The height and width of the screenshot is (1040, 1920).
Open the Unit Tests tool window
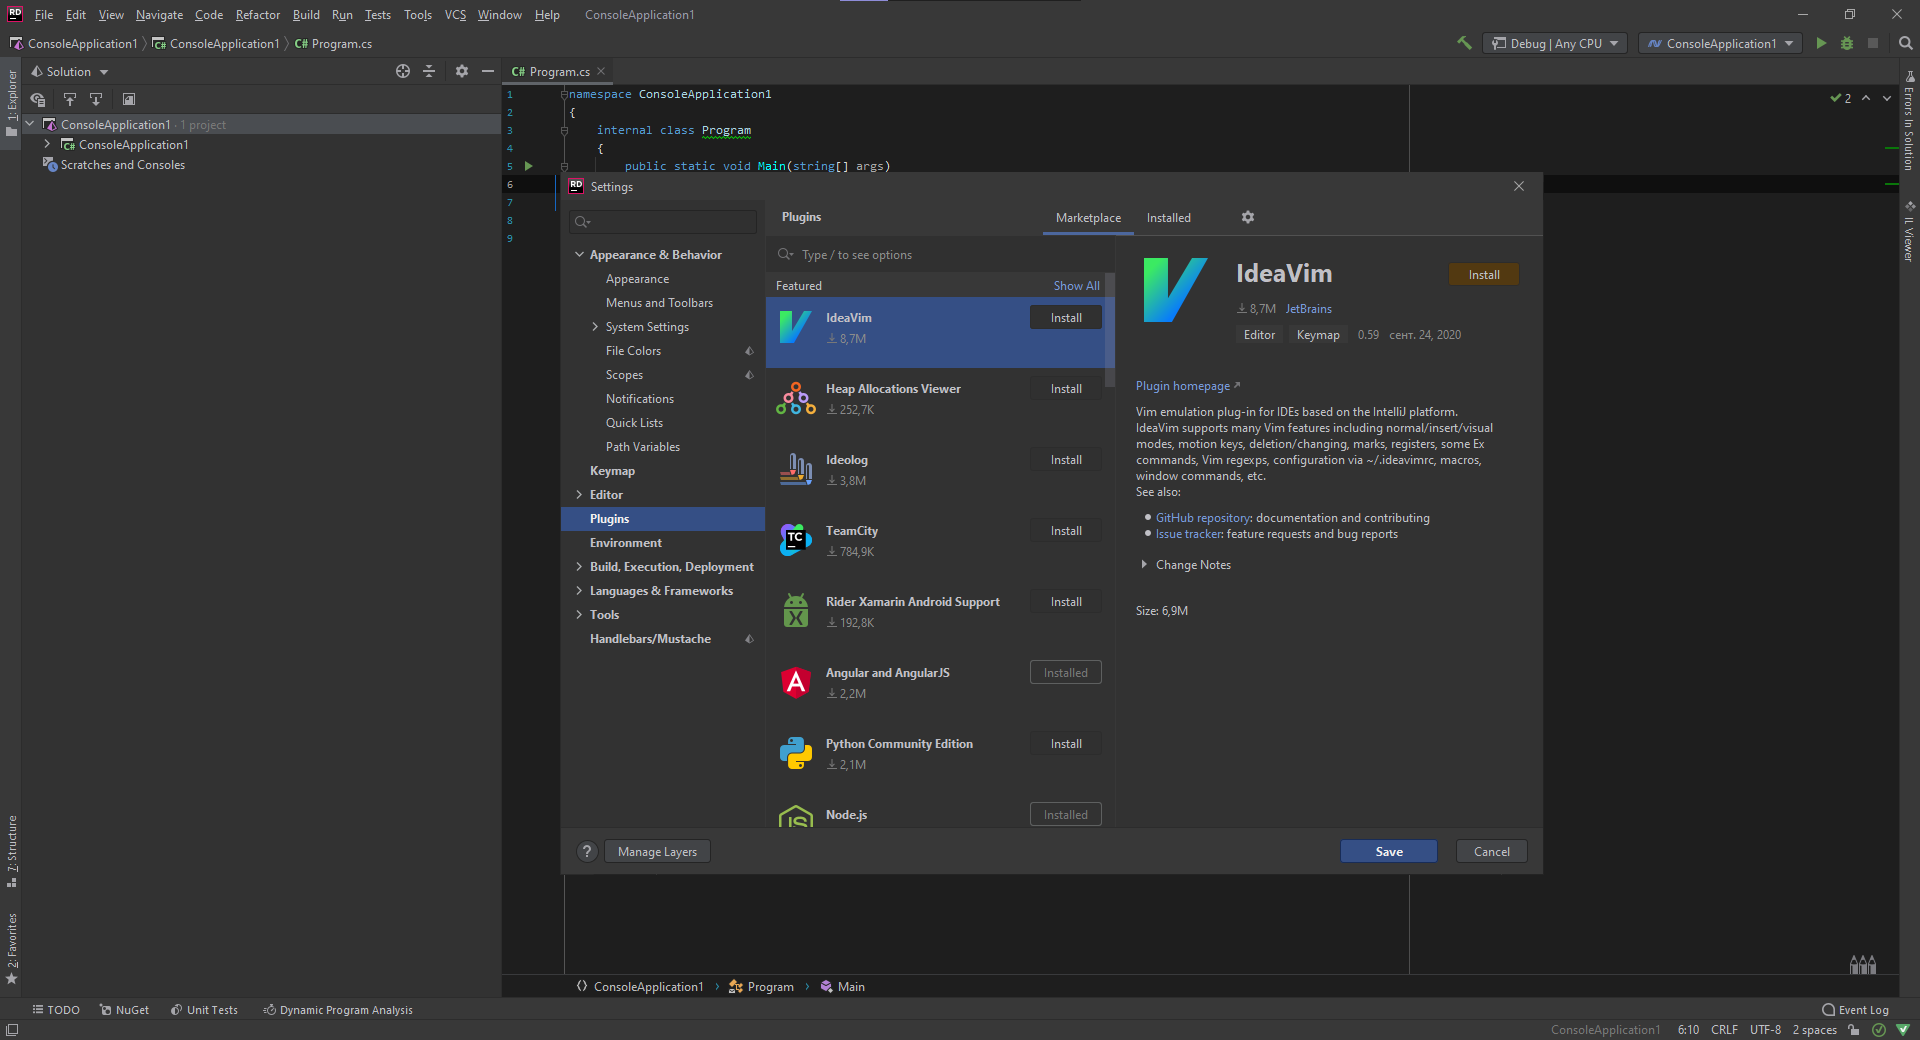tap(204, 1010)
